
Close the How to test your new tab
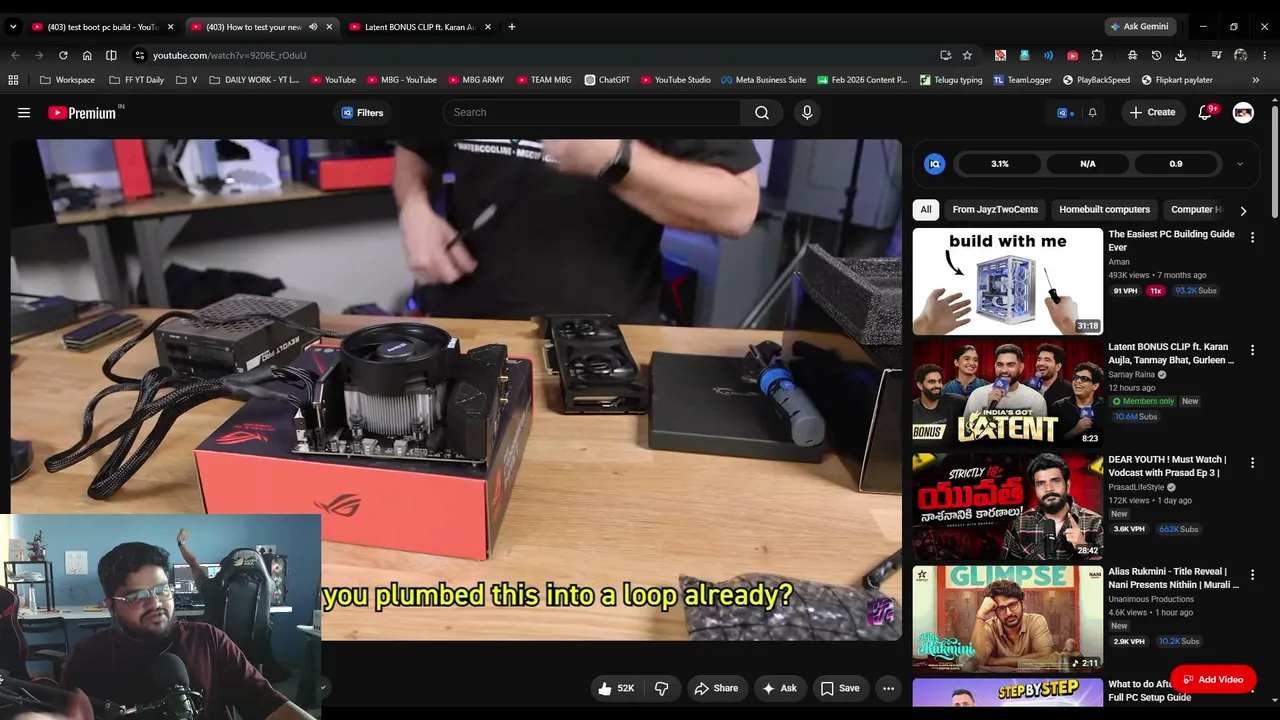[329, 27]
